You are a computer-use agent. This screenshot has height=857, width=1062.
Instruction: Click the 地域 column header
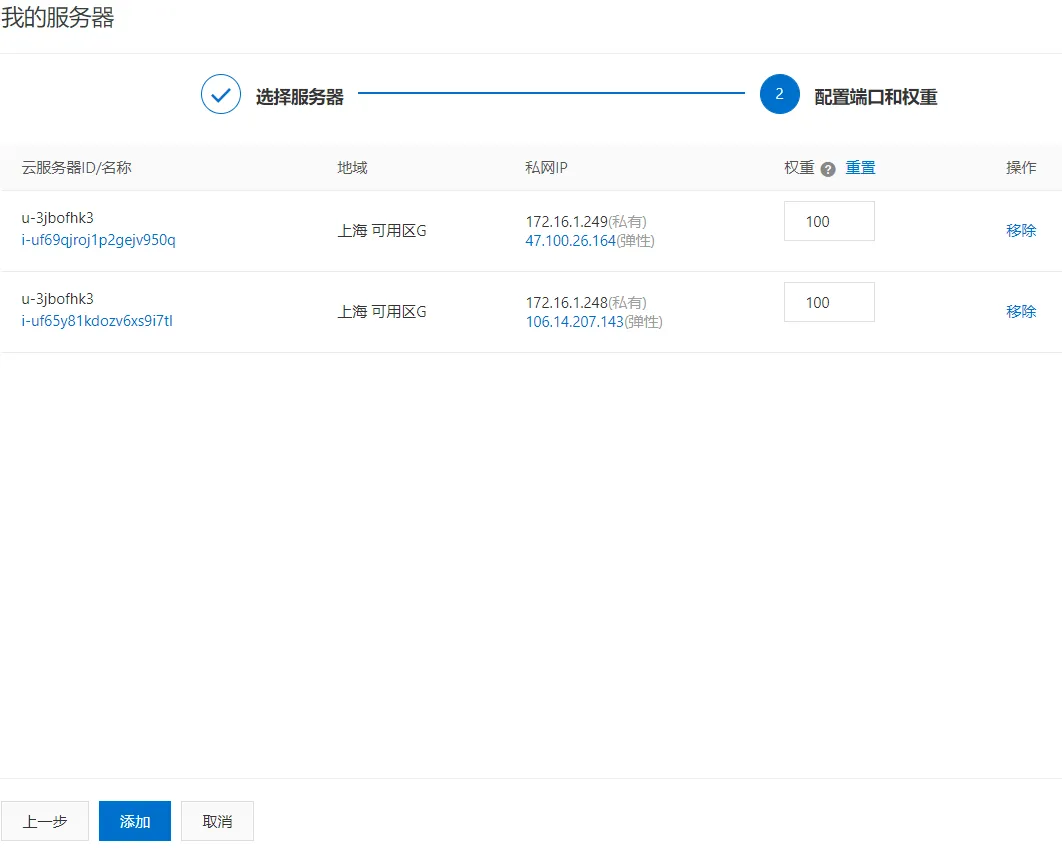pyautogui.click(x=352, y=167)
